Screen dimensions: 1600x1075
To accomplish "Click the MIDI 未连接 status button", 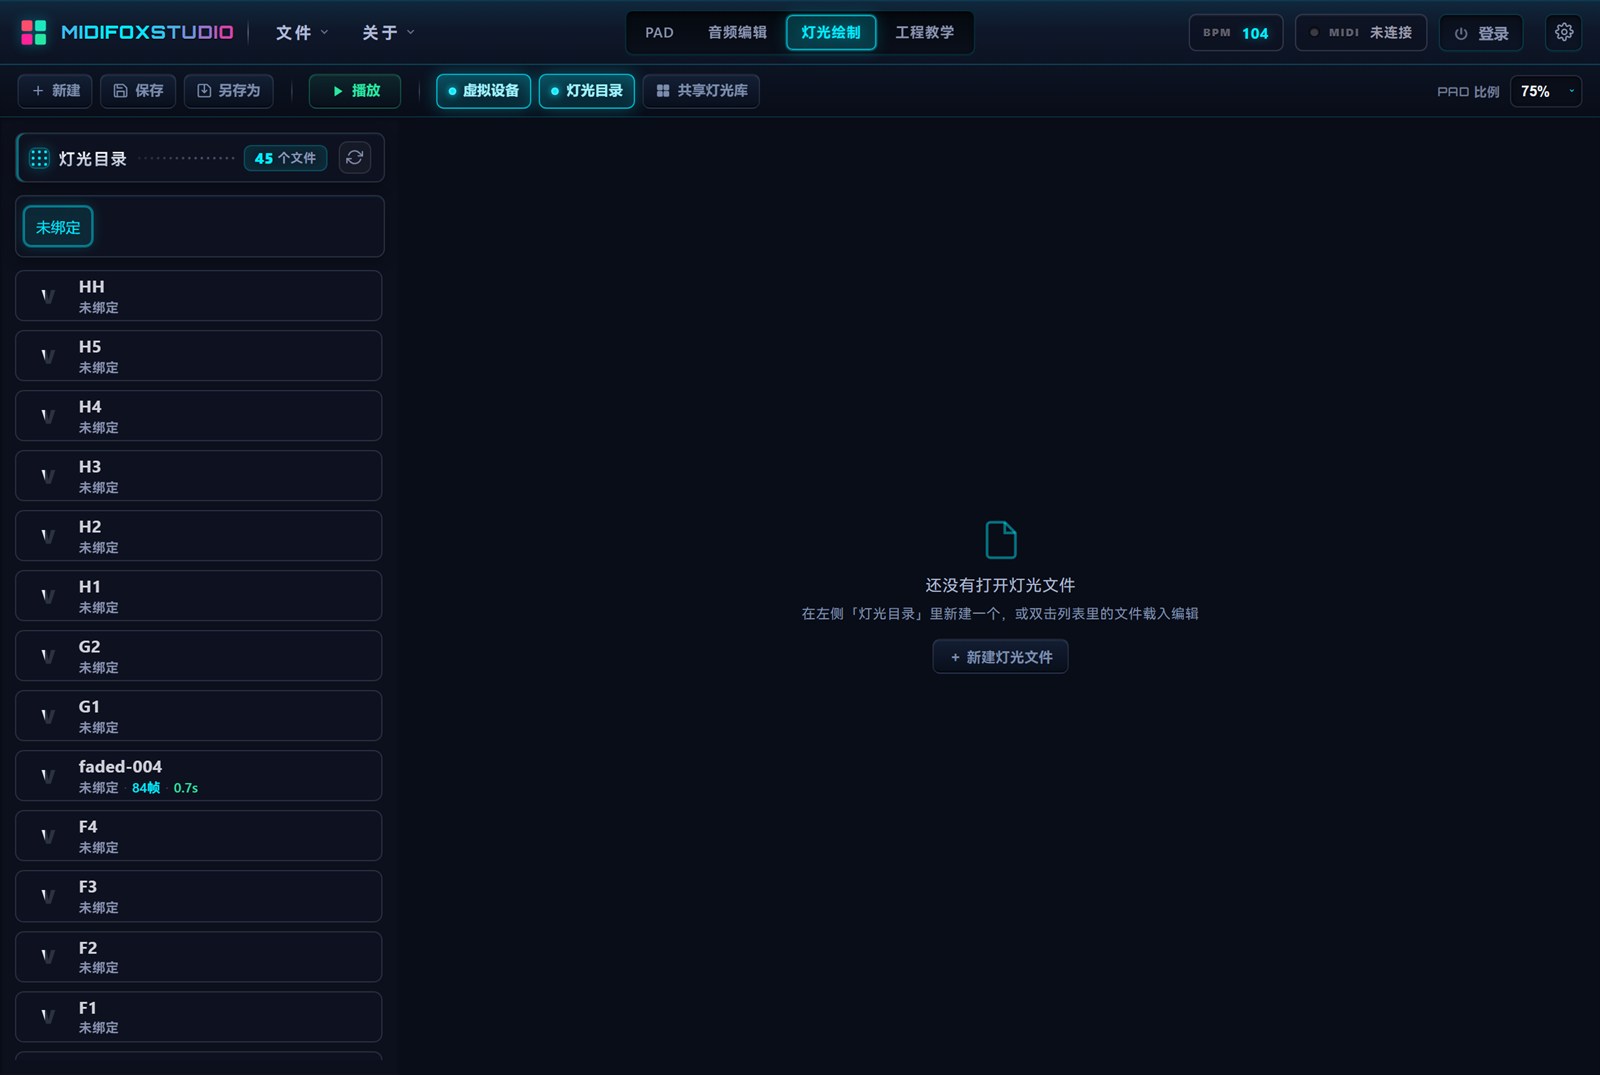I will coord(1361,33).
